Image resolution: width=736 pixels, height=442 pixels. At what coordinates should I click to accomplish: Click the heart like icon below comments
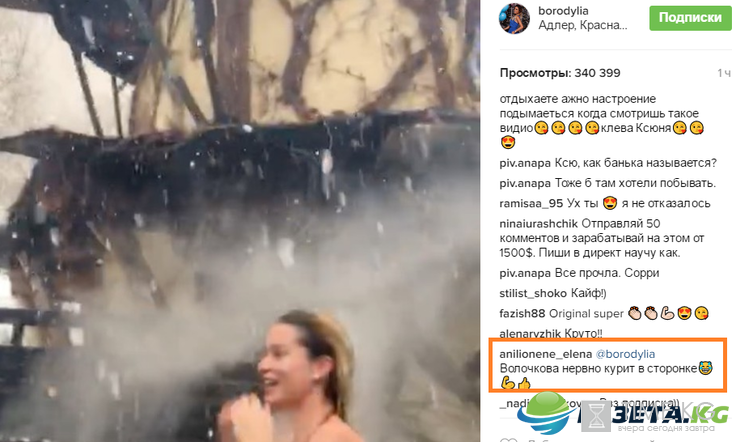coord(507,440)
